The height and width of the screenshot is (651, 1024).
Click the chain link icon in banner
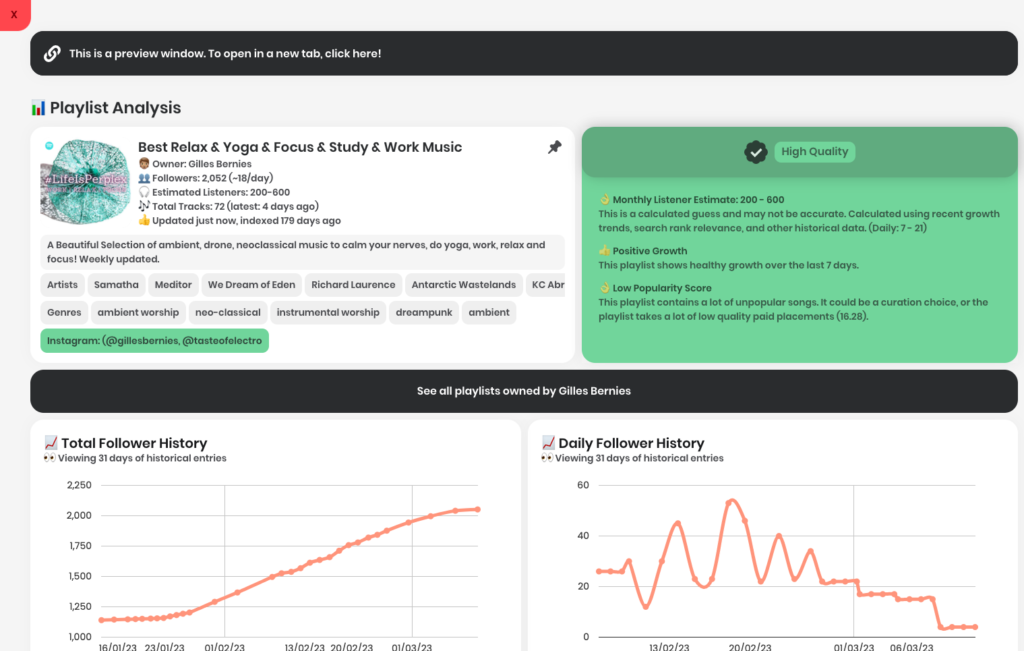pyautogui.click(x=52, y=54)
